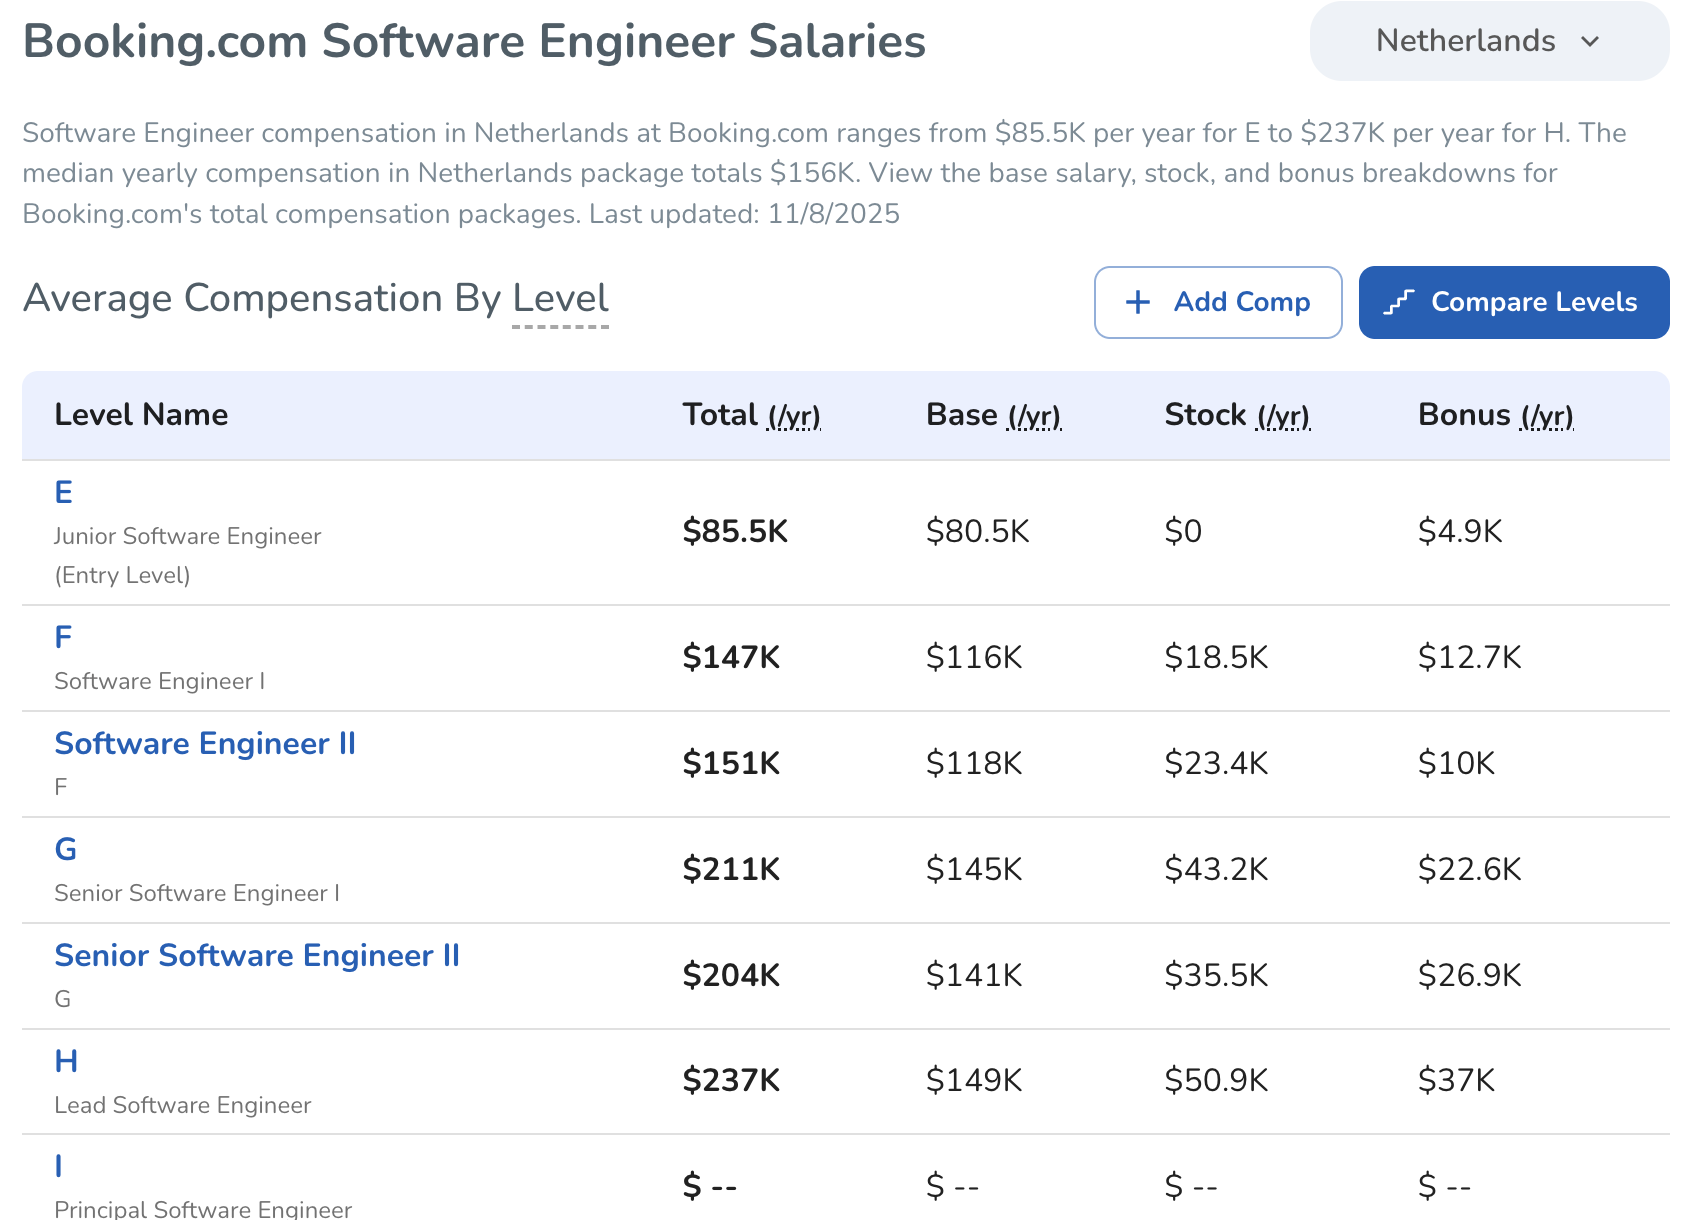Open the E level link
Image resolution: width=1704 pixels, height=1220 pixels.
coord(64,492)
